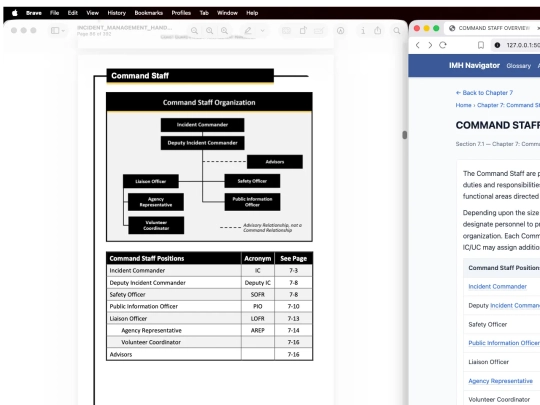Toggle the Preview sidebar view button

coord(55,31)
